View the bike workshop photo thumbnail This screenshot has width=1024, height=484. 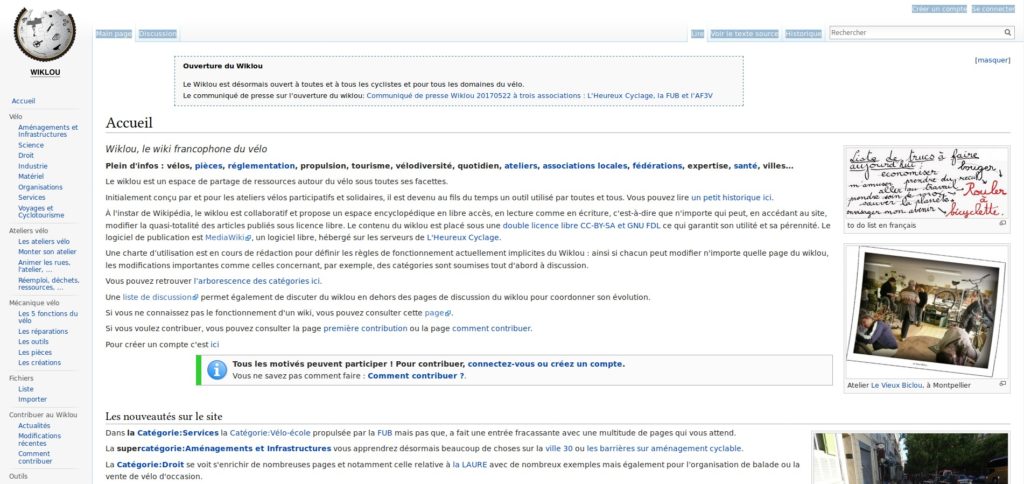click(927, 312)
